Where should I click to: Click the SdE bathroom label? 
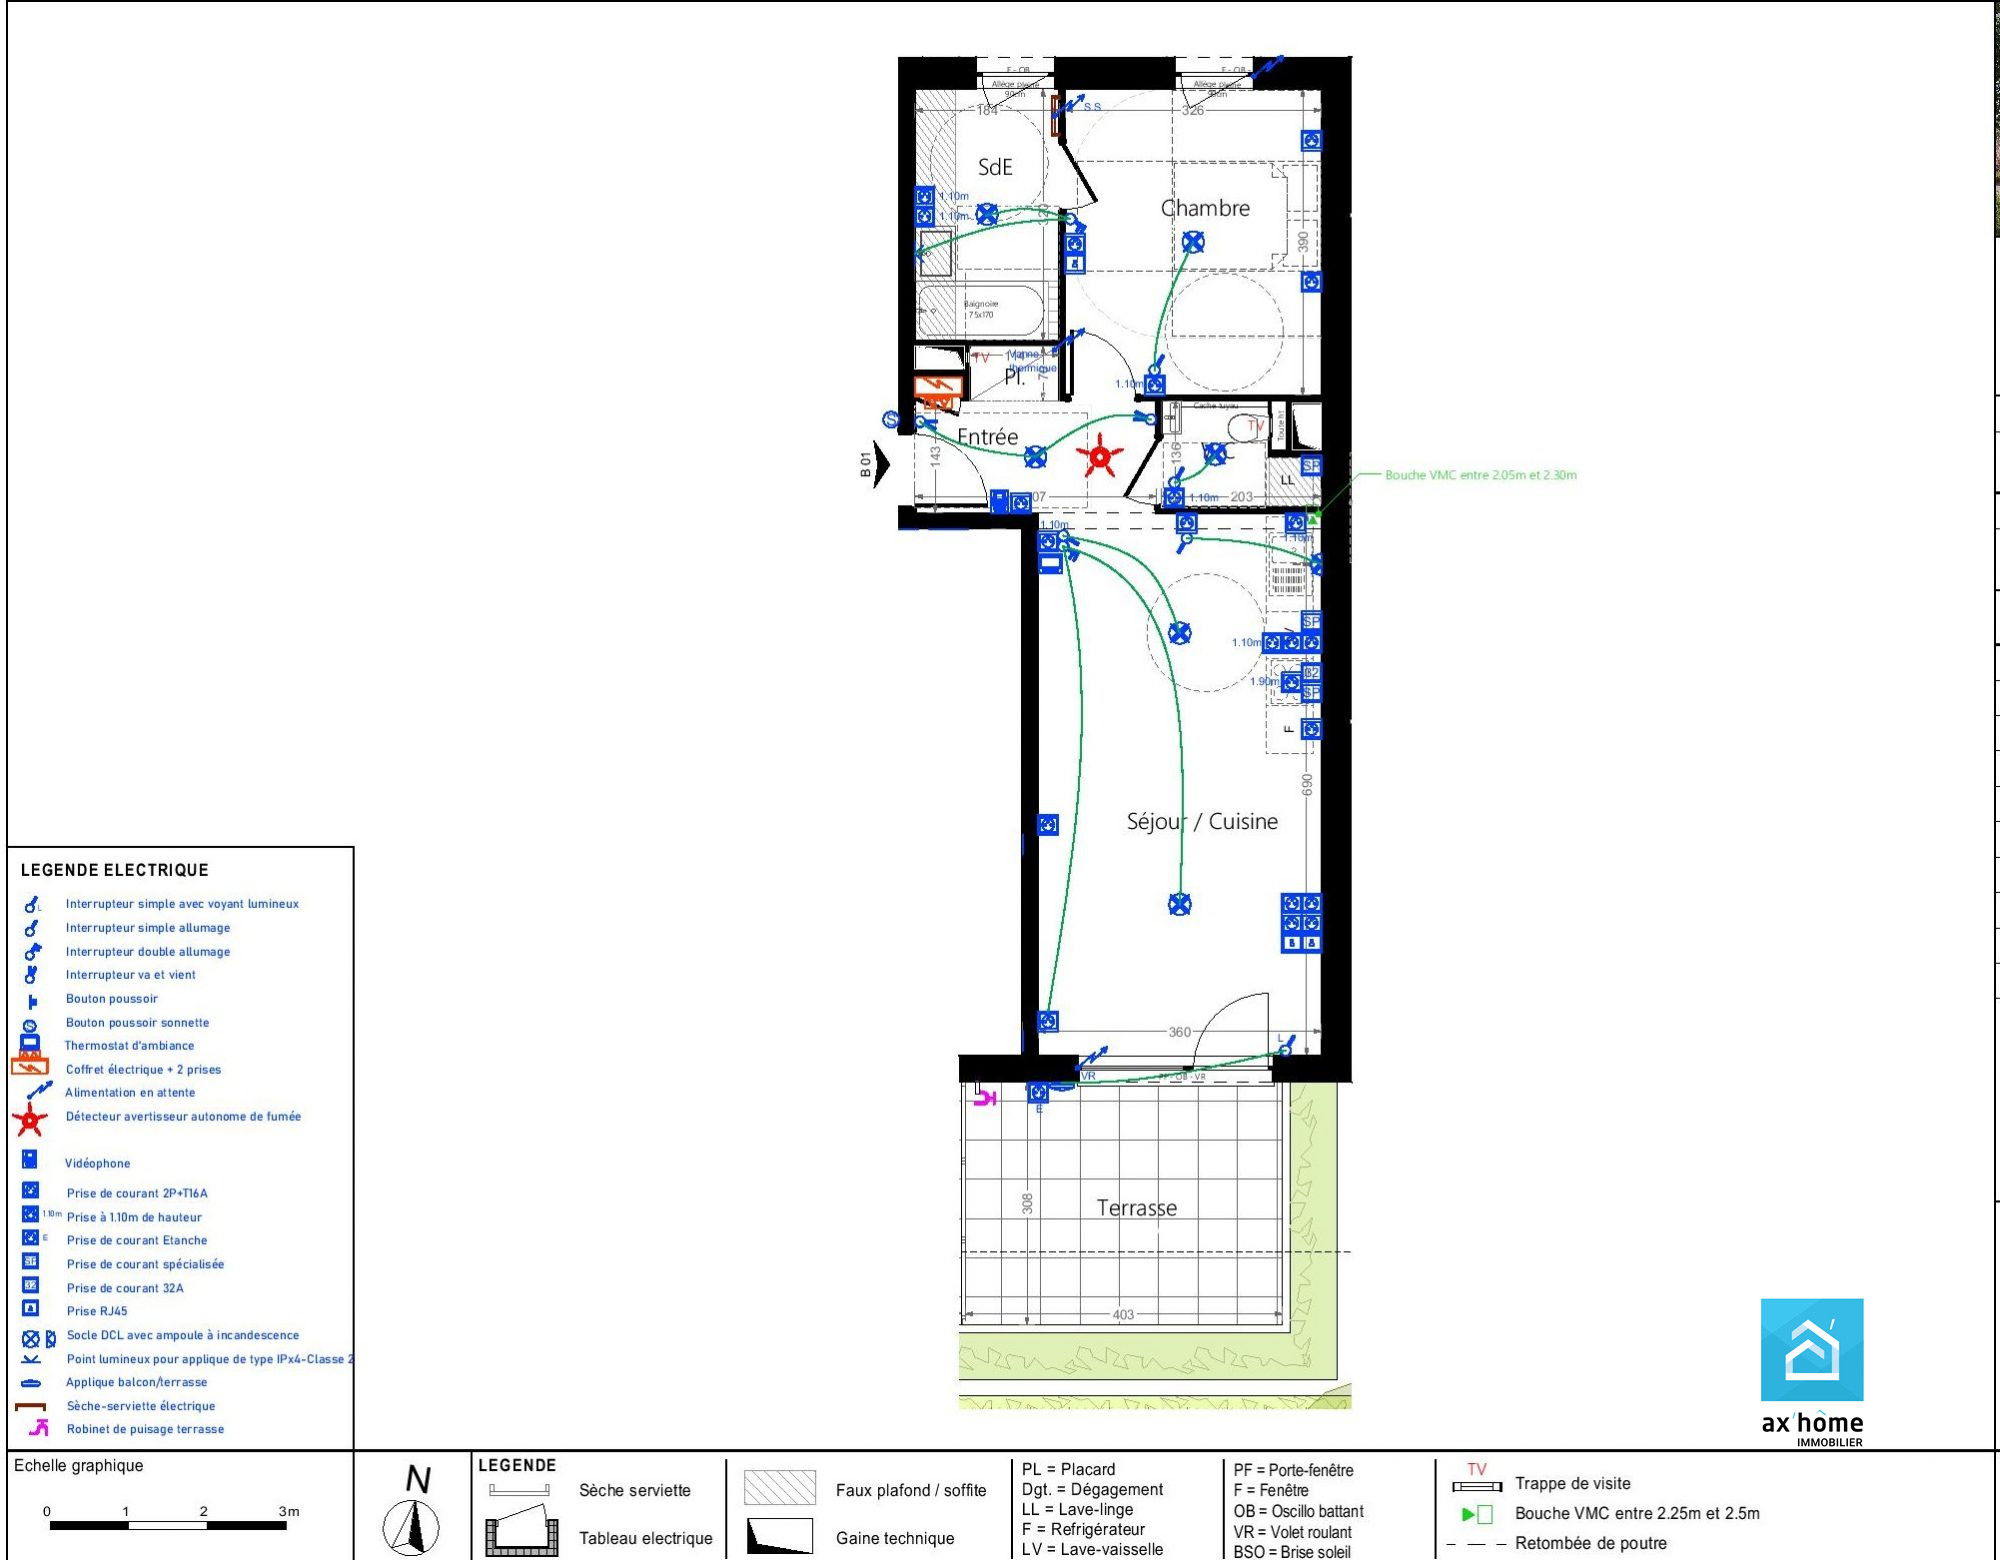tap(995, 167)
